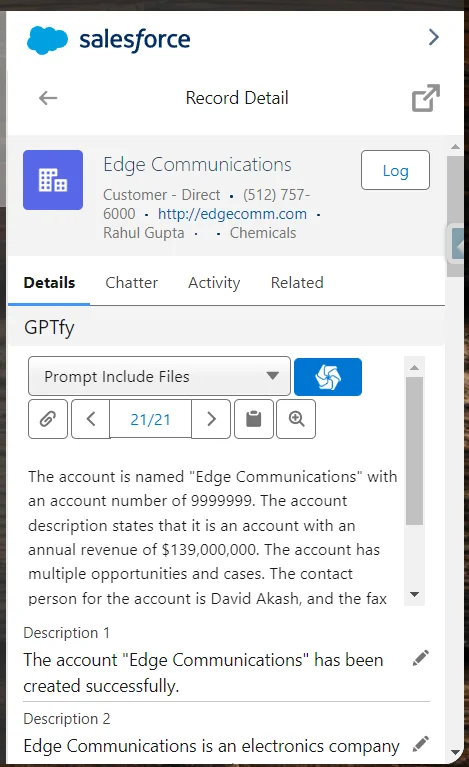Go to previous response with left chevron

tap(90, 419)
